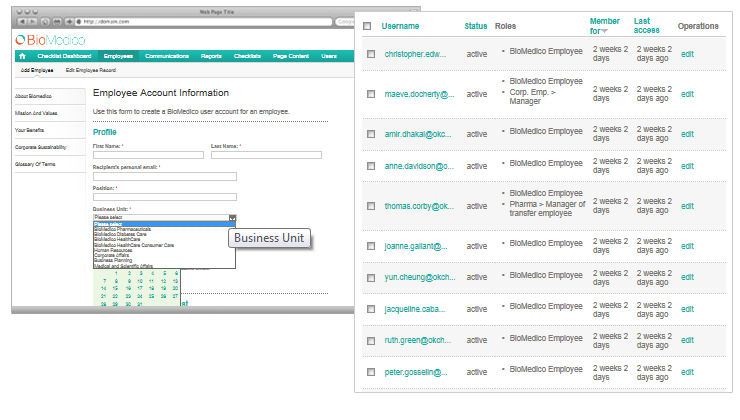
Task: Click the First Name input field
Action: (148, 155)
